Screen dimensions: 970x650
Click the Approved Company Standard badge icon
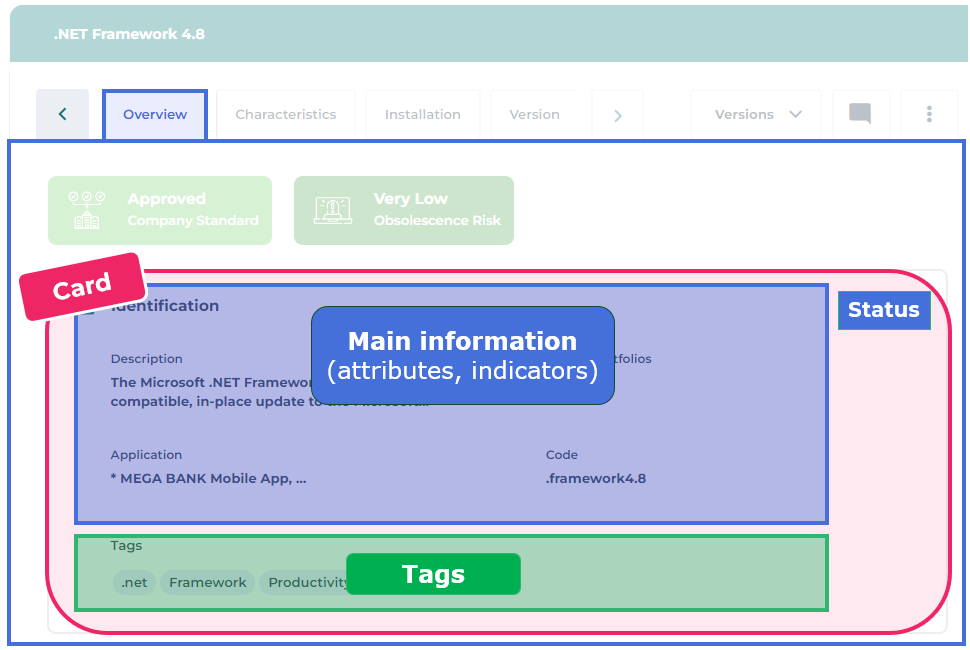pos(86,210)
